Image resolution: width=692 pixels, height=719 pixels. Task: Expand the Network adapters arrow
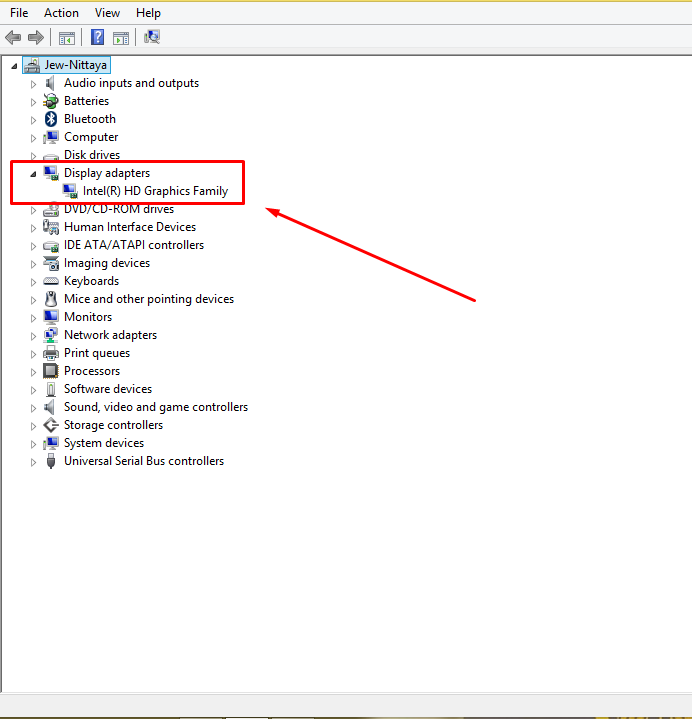click(33, 336)
